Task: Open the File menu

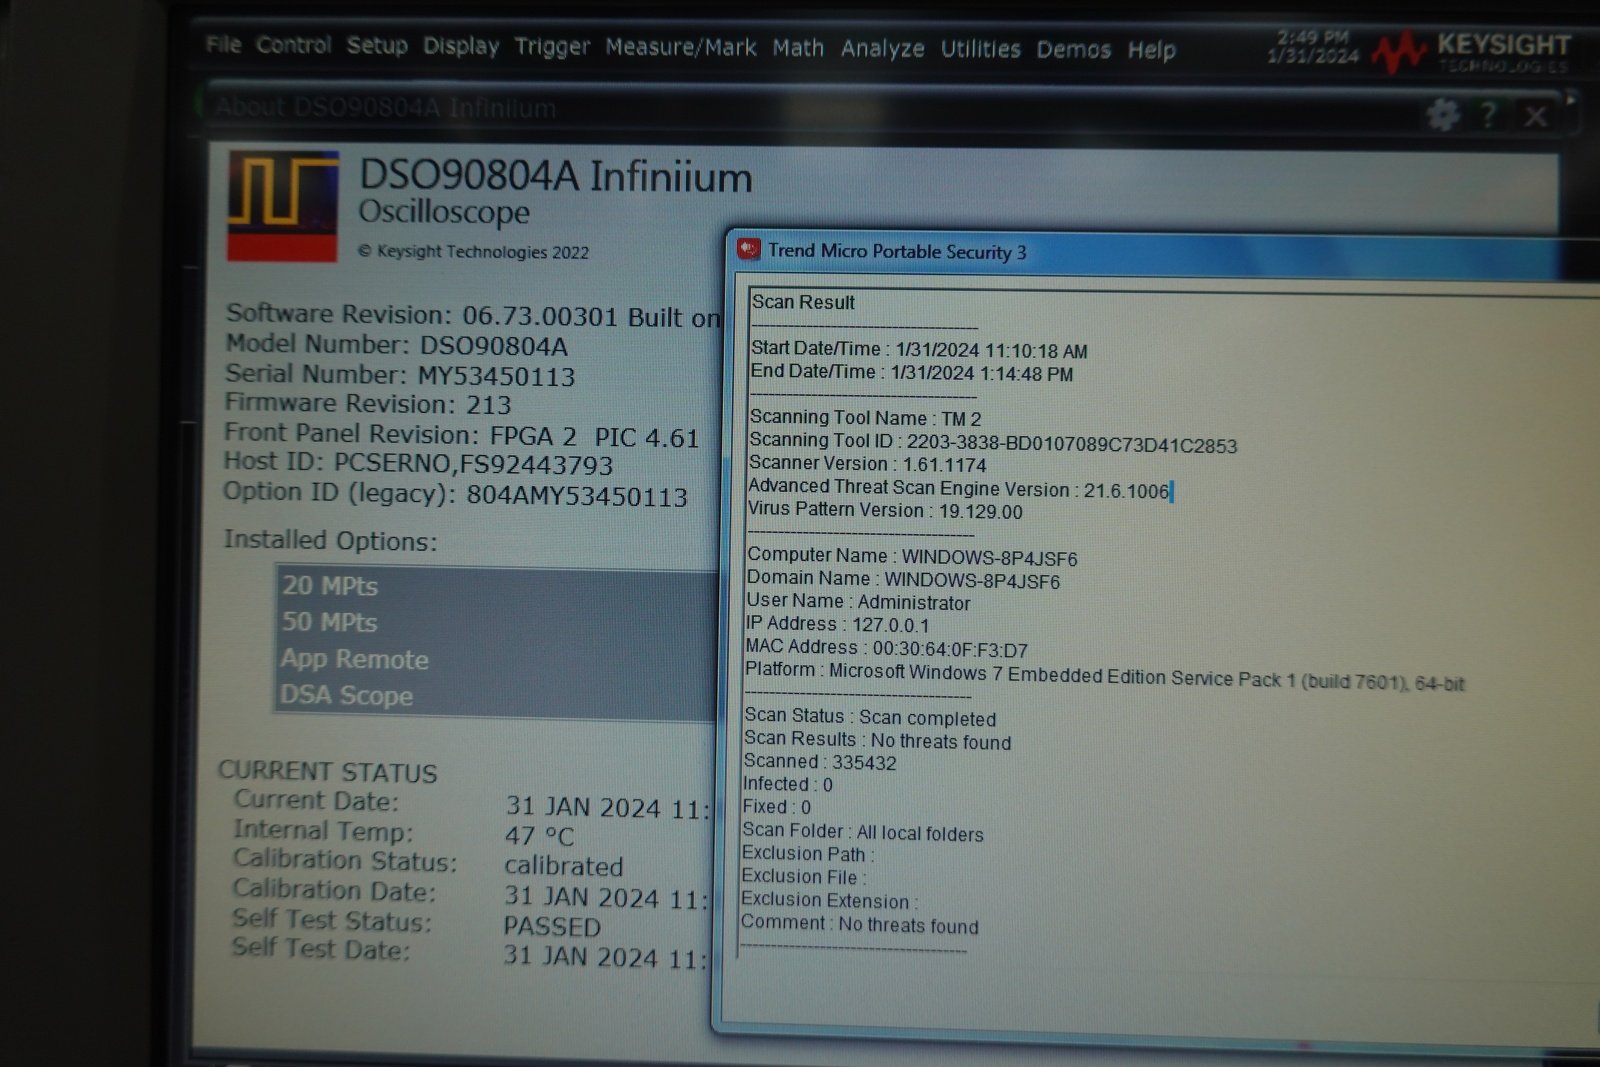Action: [223, 44]
